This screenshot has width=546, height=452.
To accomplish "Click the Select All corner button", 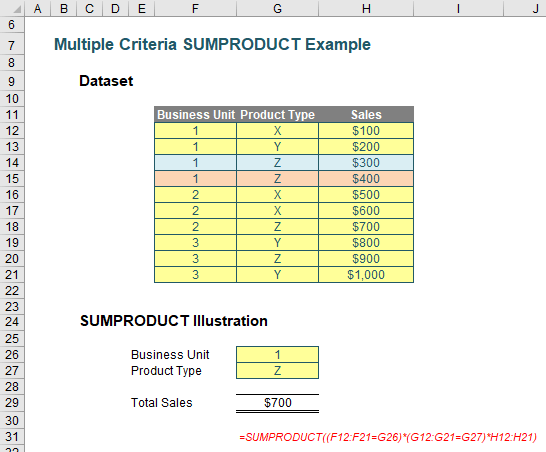I will click(x=12, y=8).
